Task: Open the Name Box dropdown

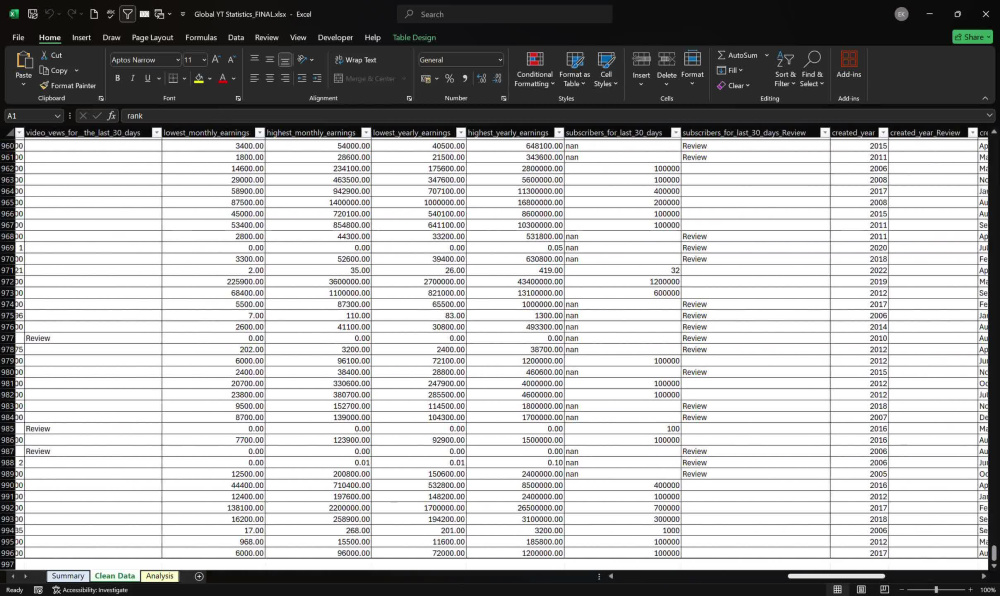Action: (x=57, y=116)
